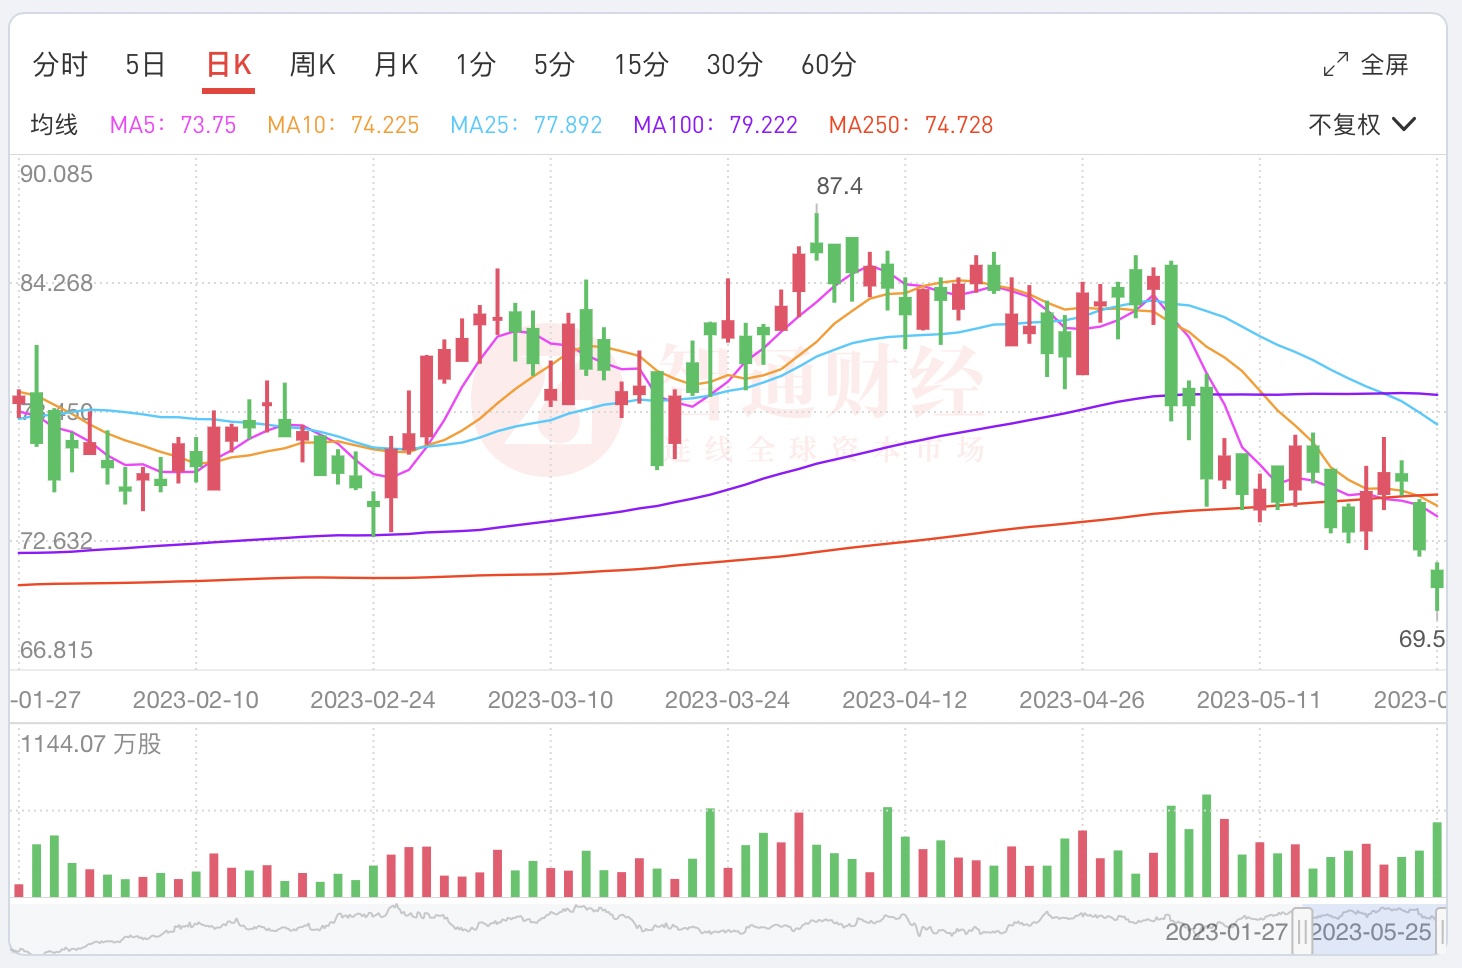The image size is (1462, 968).
Task: Click the 87.4 peak price label
Action: coord(839,186)
